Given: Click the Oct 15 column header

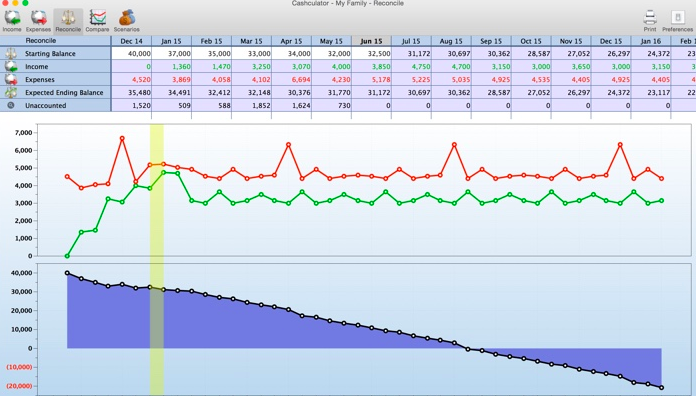Looking at the screenshot, I should [x=531, y=41].
